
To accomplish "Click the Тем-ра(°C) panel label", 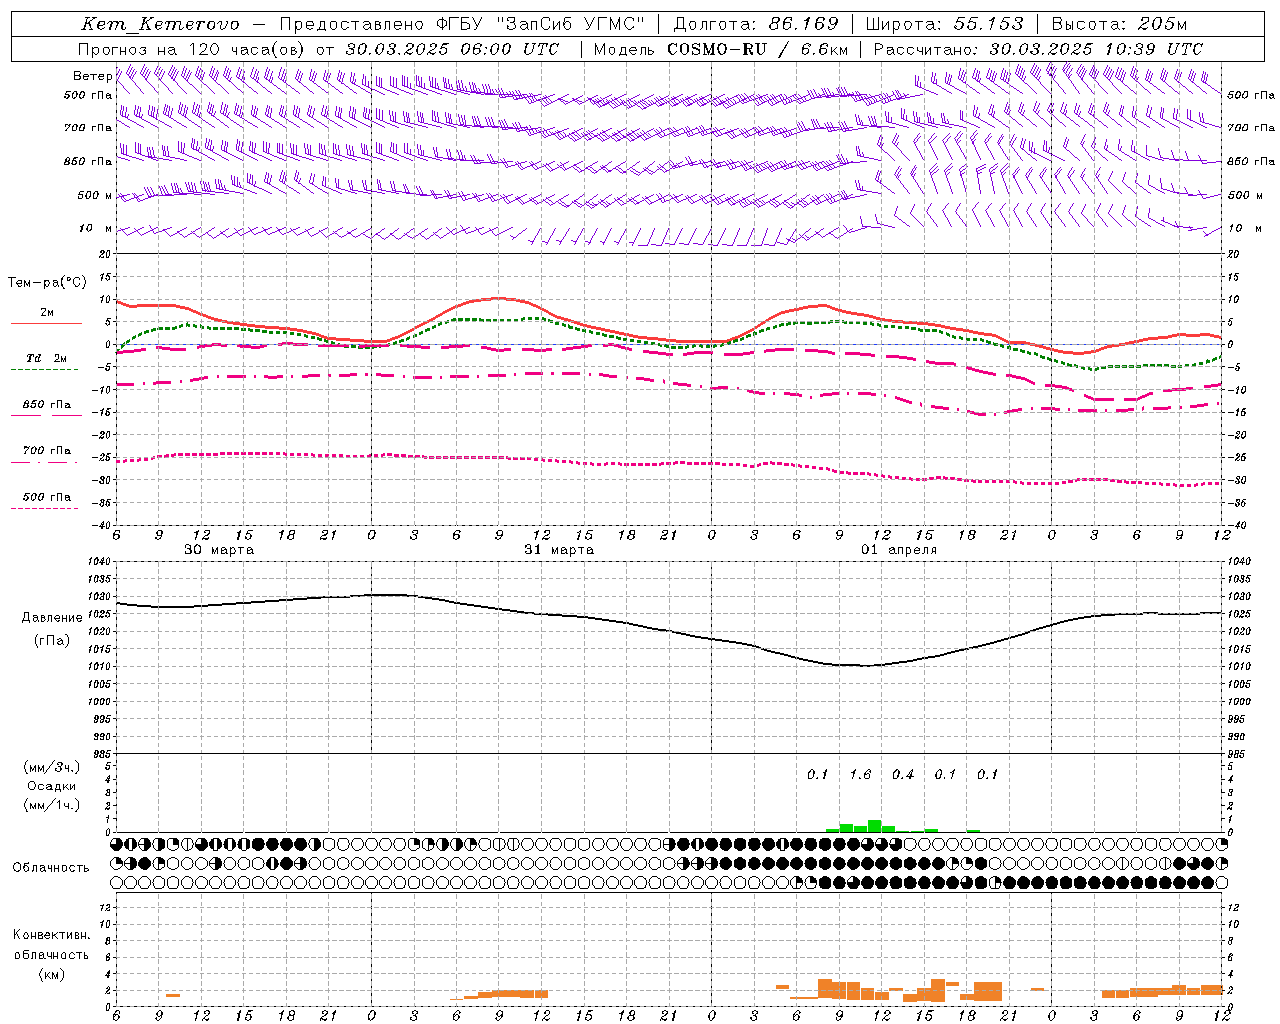I will tap(47, 283).
